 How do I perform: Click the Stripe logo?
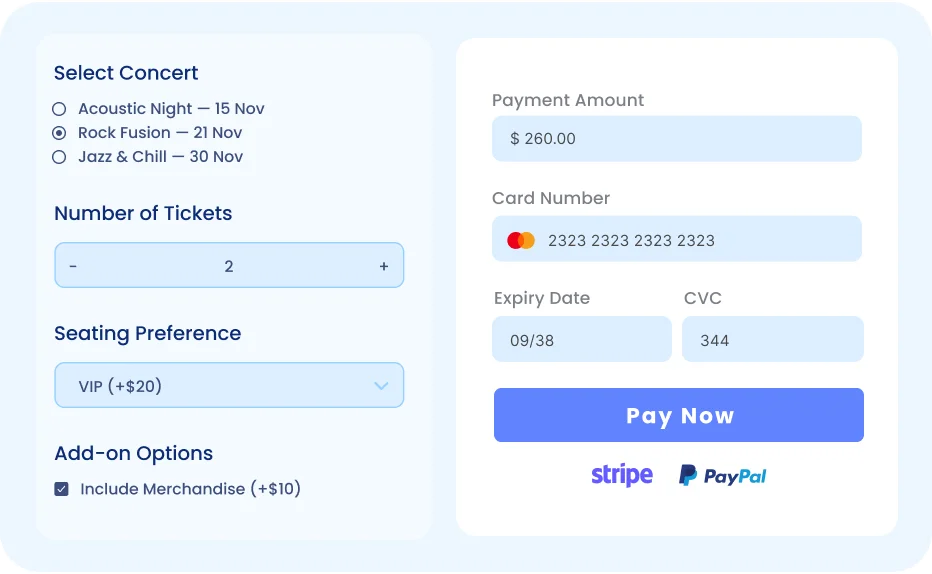621,475
